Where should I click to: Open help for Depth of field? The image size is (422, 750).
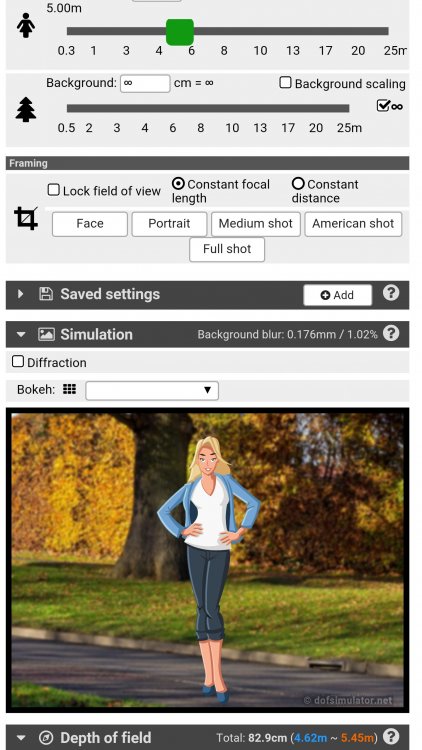(391, 737)
